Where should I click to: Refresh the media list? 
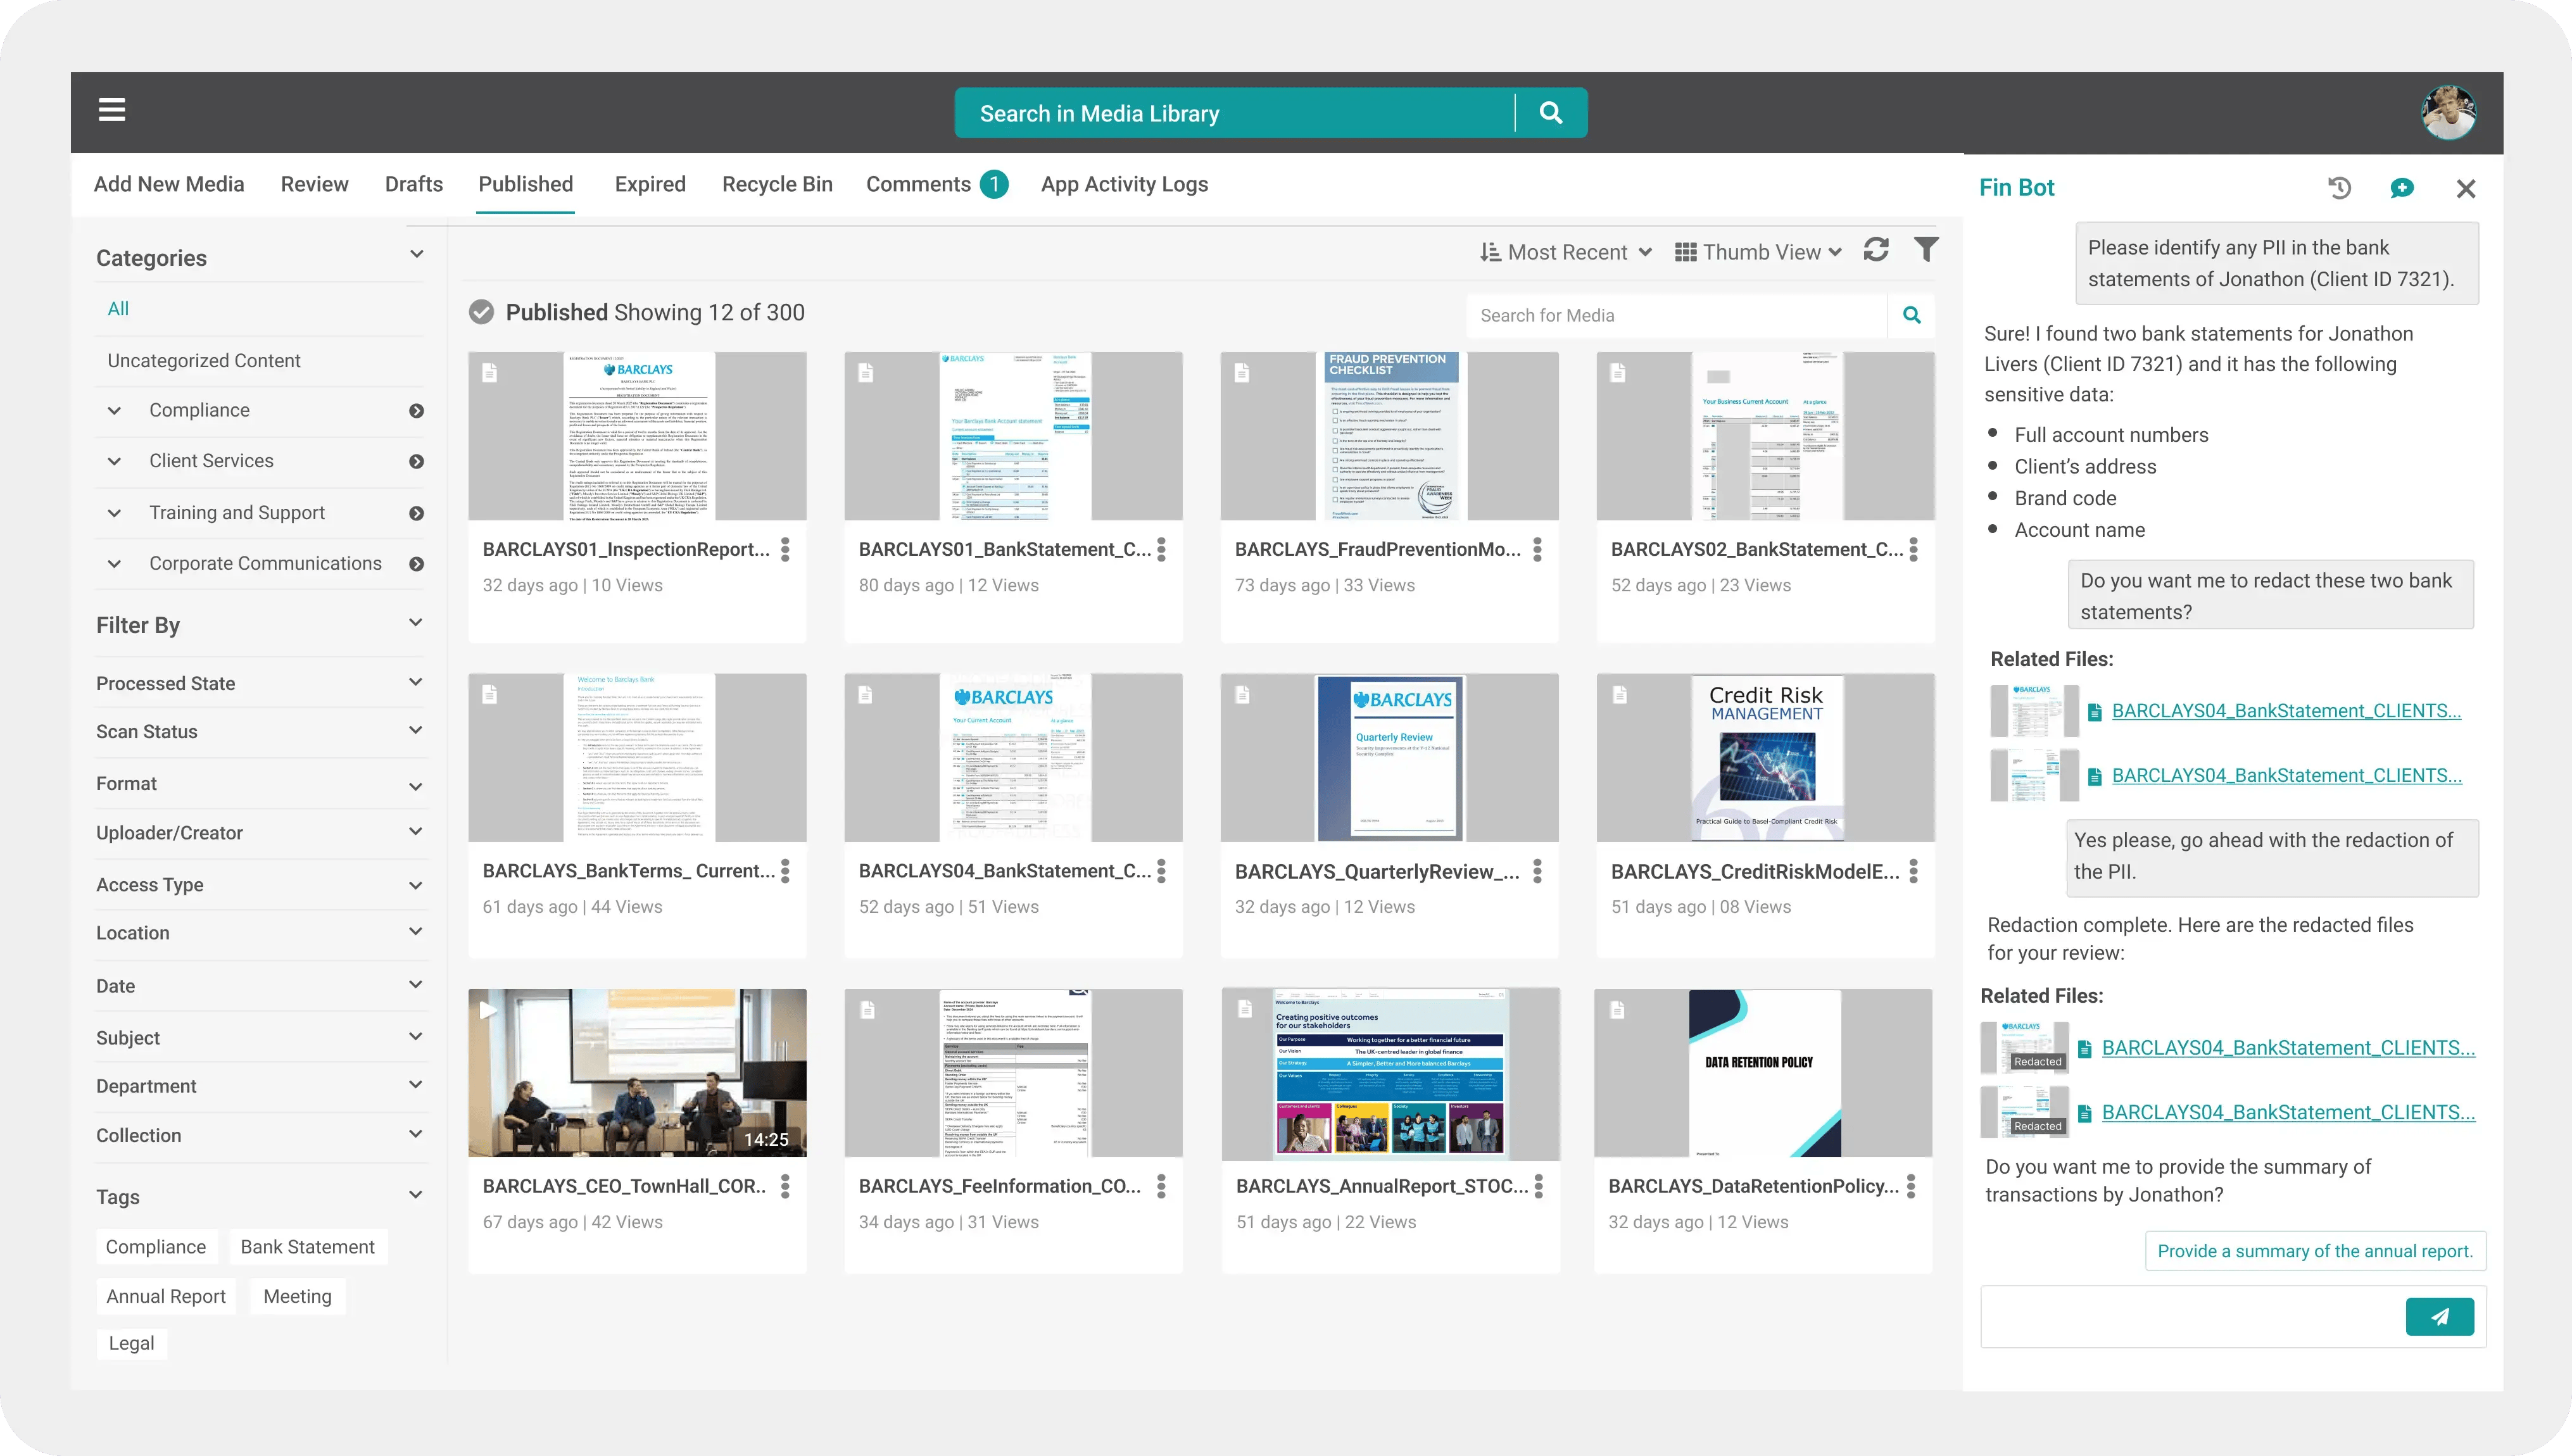[1876, 250]
